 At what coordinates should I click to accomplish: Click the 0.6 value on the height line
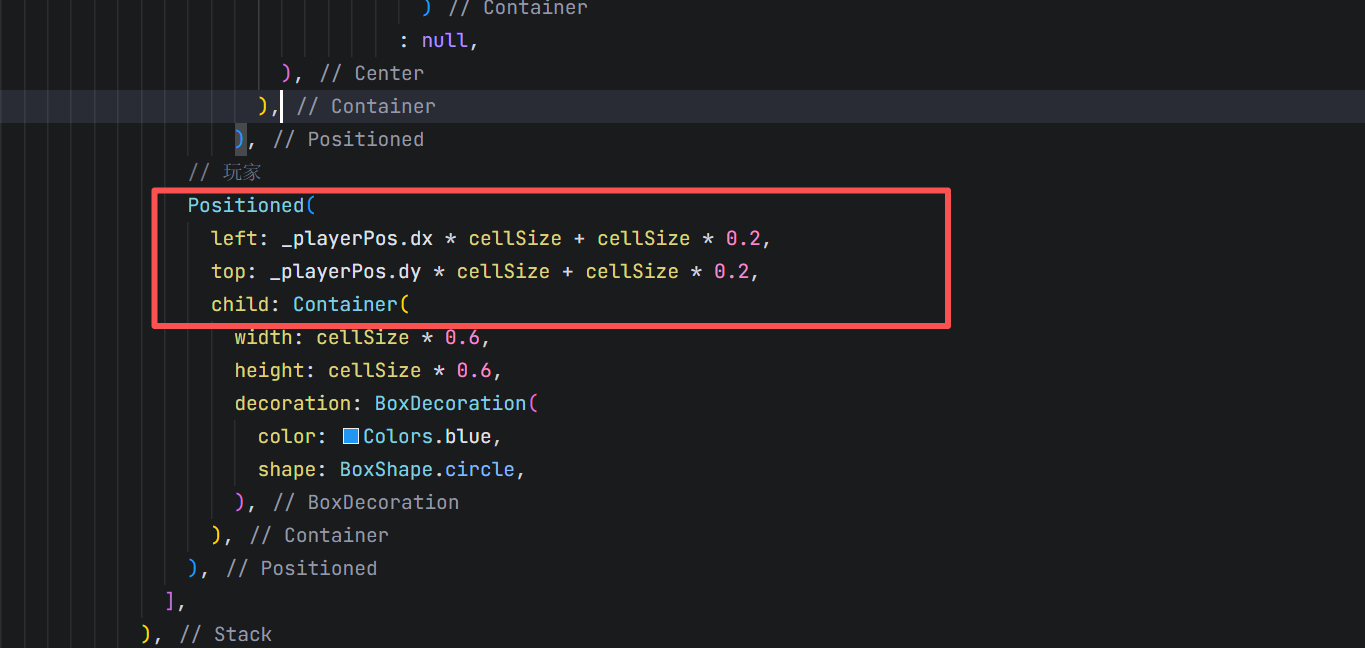pyautogui.click(x=474, y=370)
